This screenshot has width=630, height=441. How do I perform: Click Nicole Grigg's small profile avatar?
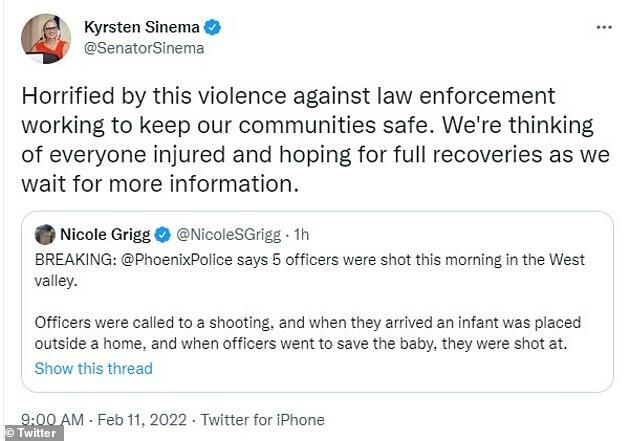click(x=44, y=236)
